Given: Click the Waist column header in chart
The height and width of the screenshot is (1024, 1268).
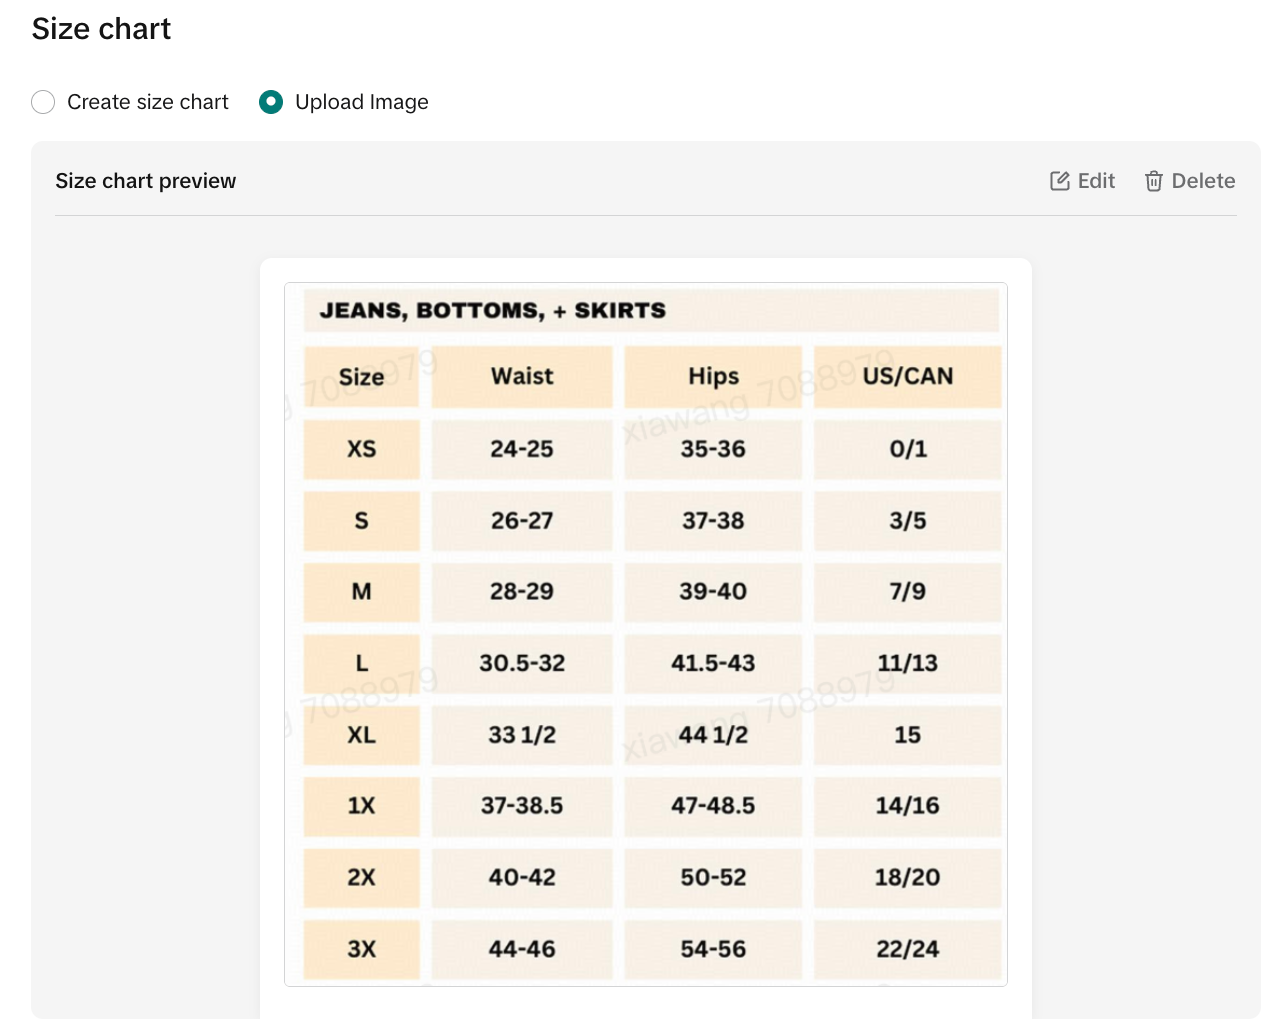Looking at the screenshot, I should (521, 376).
